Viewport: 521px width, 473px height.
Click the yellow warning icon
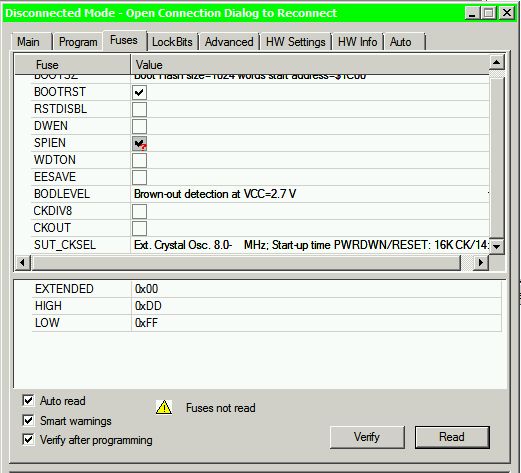point(164,408)
